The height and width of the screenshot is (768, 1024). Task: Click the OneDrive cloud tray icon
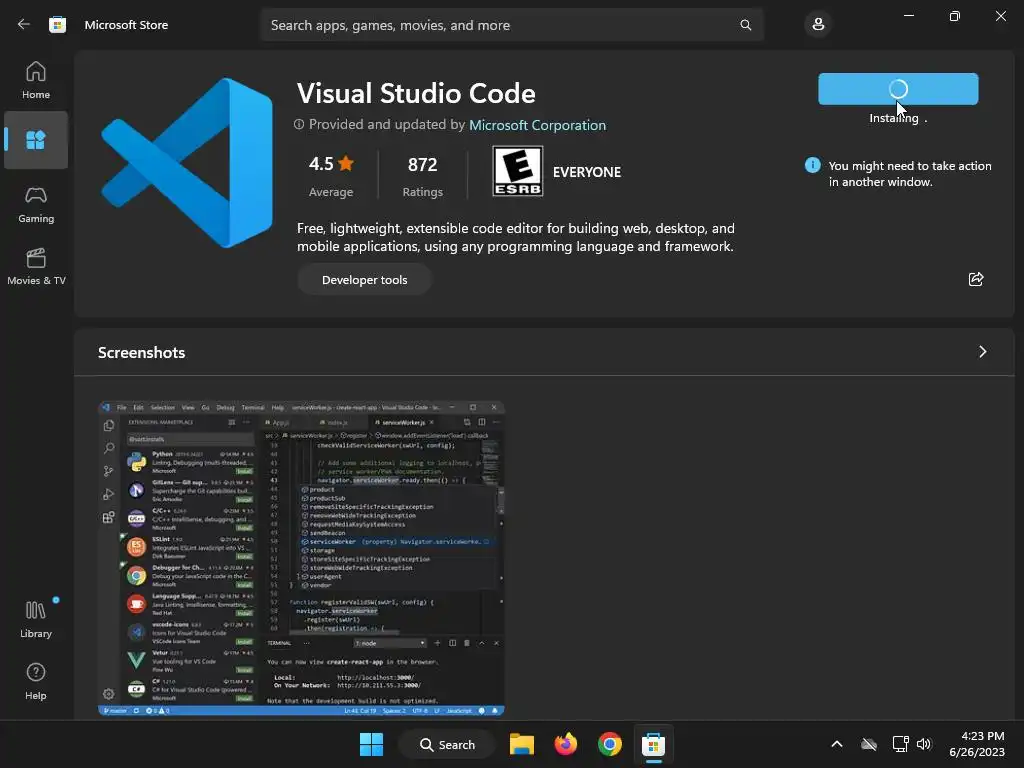tap(869, 744)
